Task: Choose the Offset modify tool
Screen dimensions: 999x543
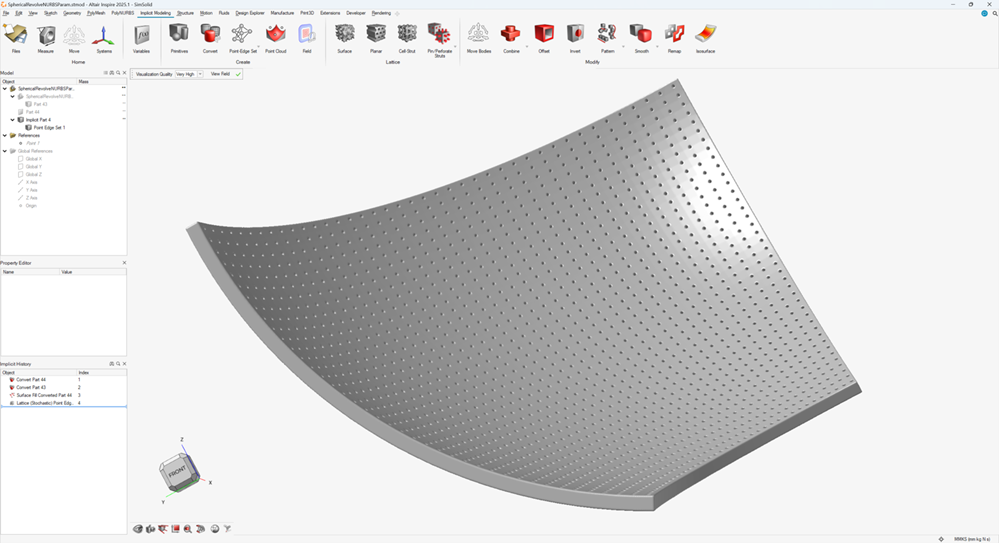Action: click(x=544, y=36)
